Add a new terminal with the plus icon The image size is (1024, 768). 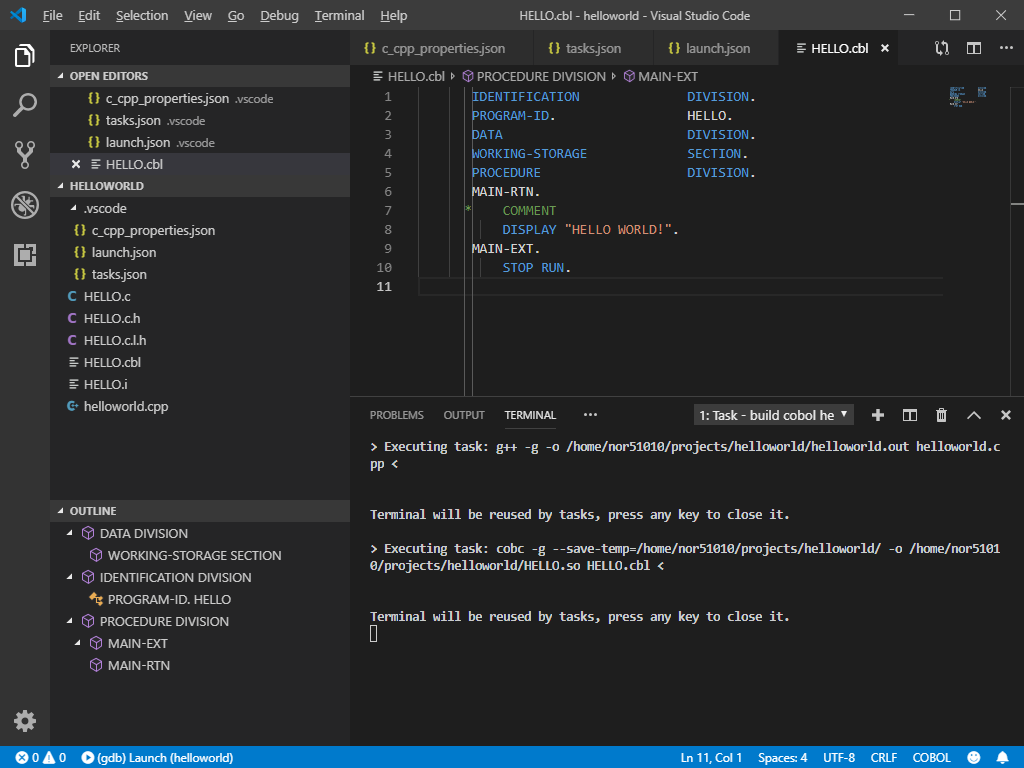(877, 414)
